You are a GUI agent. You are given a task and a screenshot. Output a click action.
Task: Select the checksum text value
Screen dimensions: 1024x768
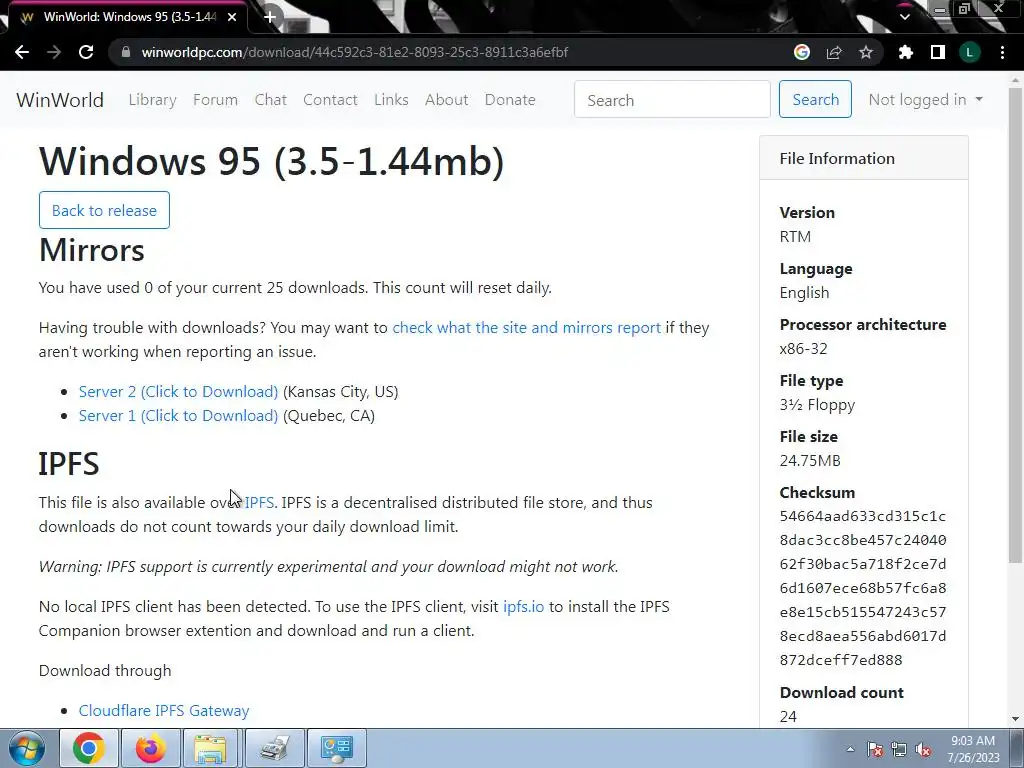click(x=863, y=588)
